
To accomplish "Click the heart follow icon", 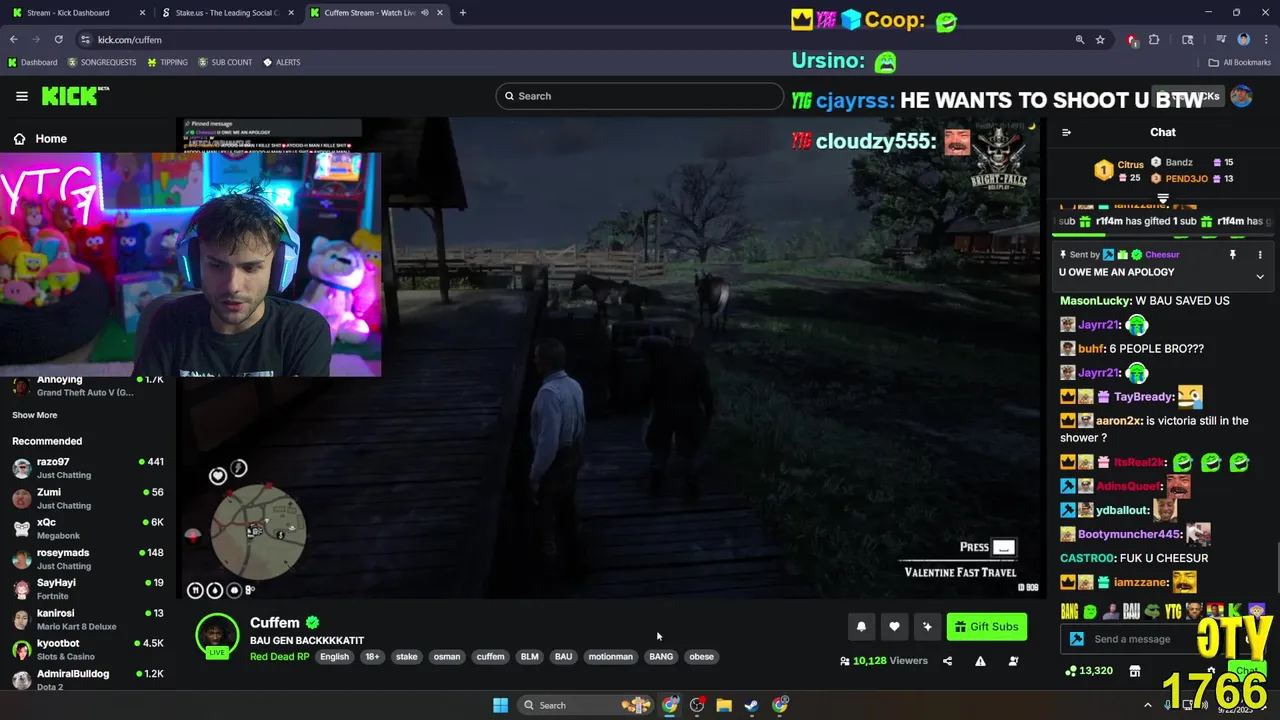I will pos(894,627).
